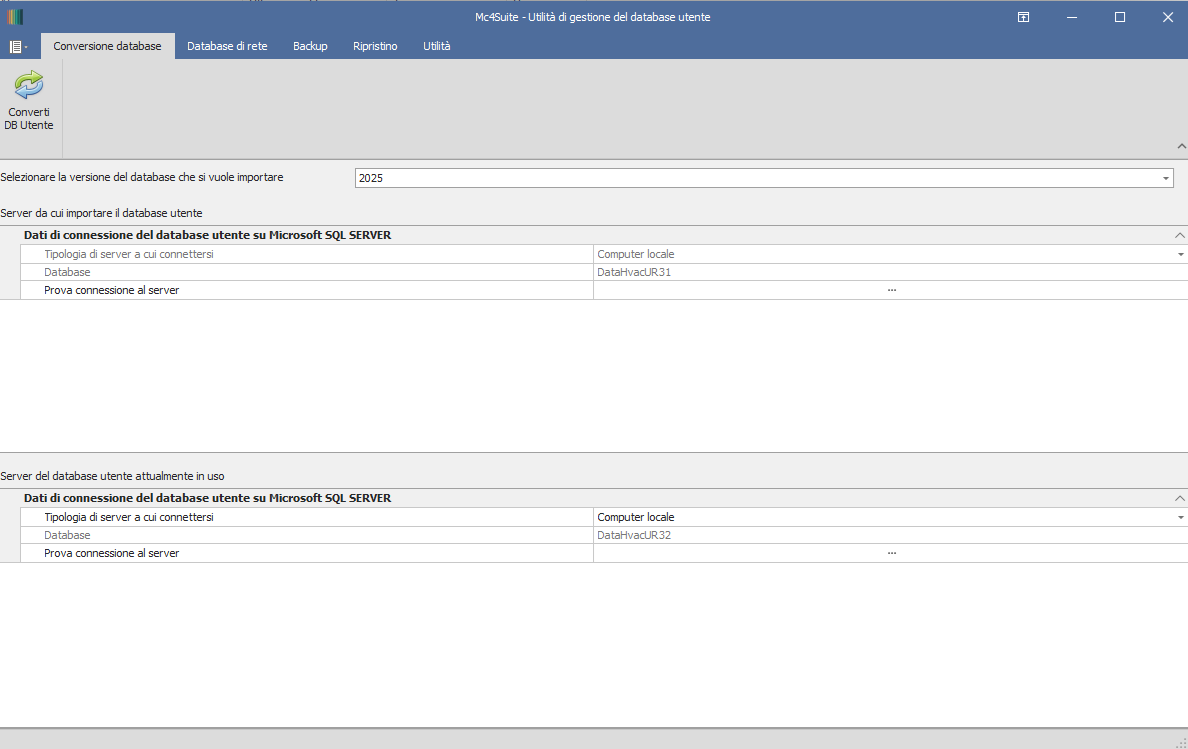Test connection to the currently used server
Image resolution: width=1188 pixels, height=749 pixels.
point(890,553)
